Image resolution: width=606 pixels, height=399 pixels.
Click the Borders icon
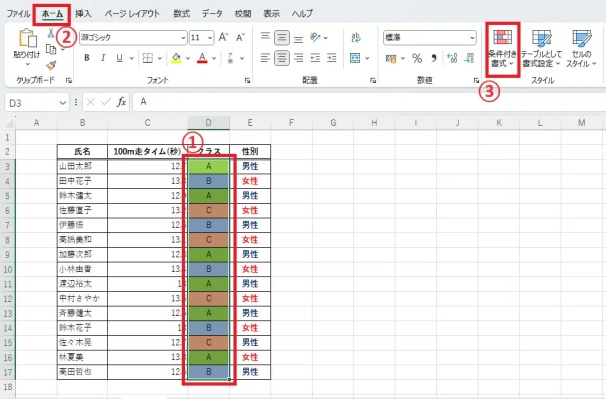click(x=148, y=58)
